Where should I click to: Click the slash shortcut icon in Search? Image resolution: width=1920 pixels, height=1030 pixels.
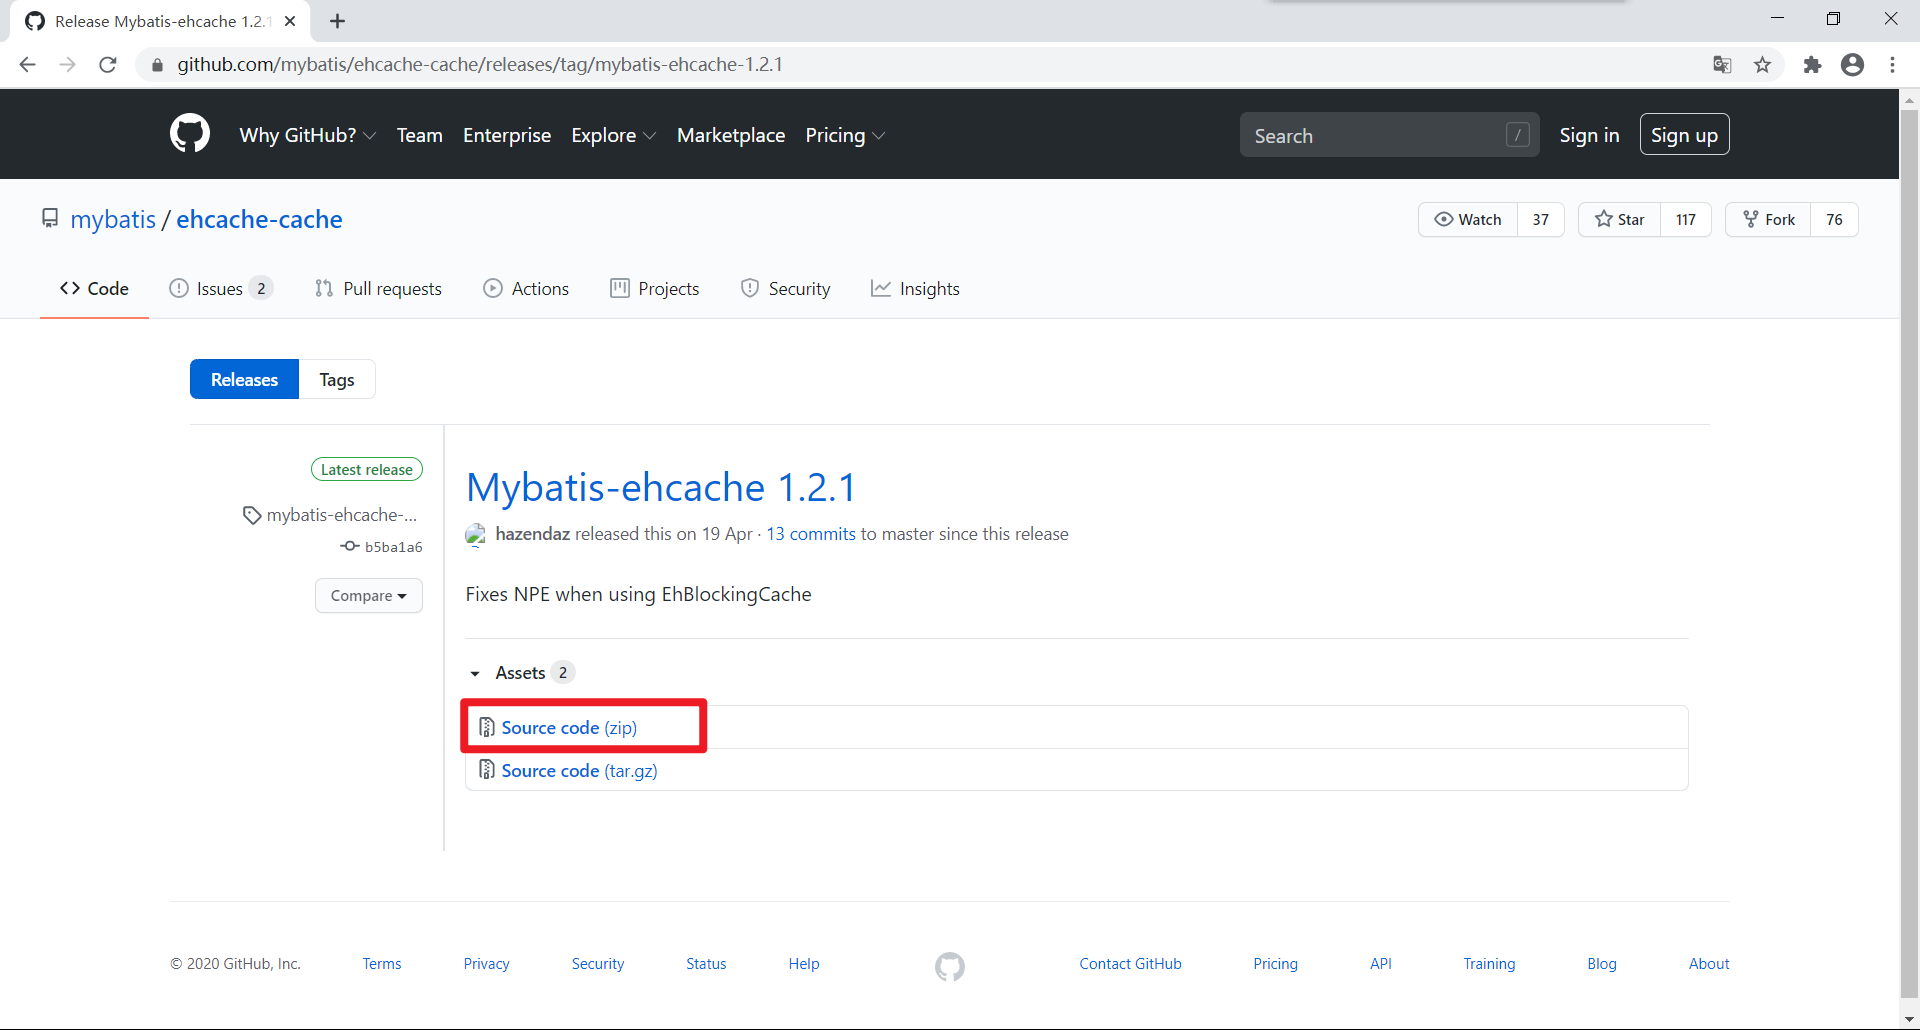(x=1518, y=135)
